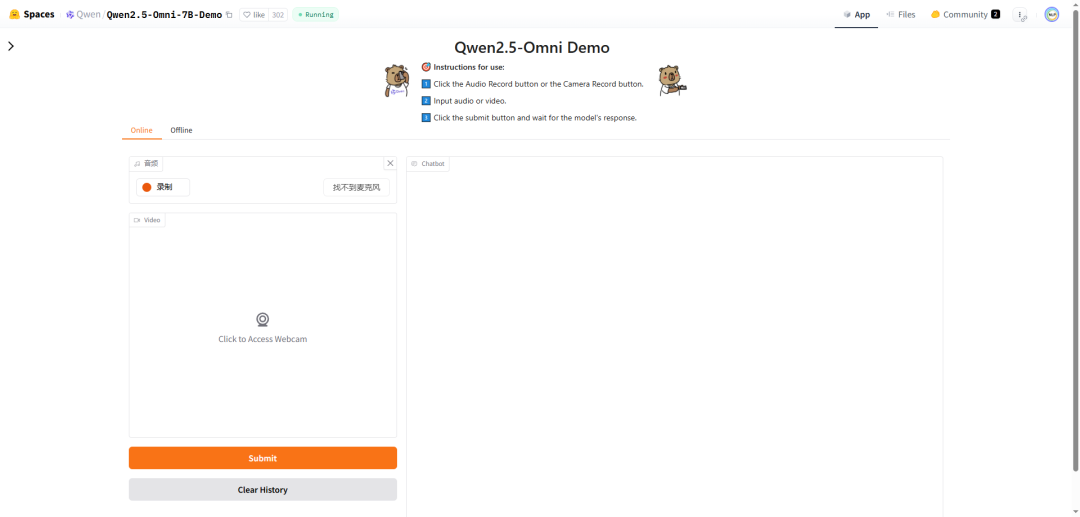
Task: Copy the space name with the copy icon
Action: coord(229,14)
